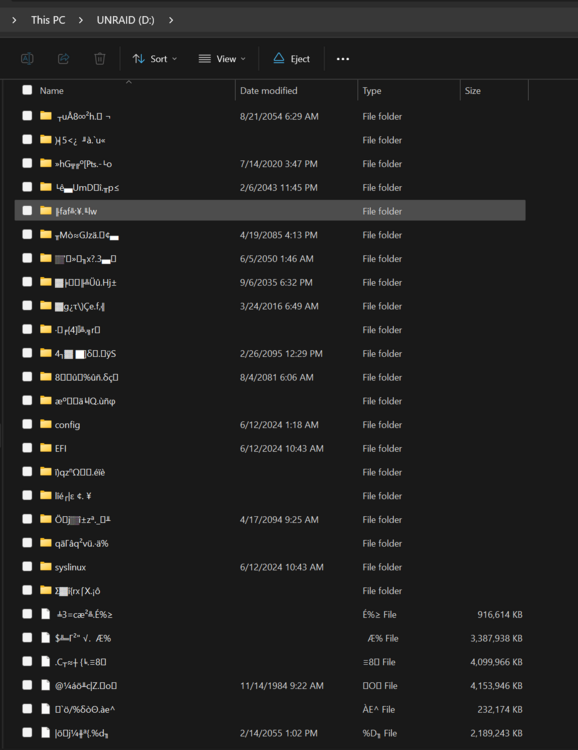578x750 pixels.
Task: Click the syslinux folder name
Action: click(x=70, y=567)
